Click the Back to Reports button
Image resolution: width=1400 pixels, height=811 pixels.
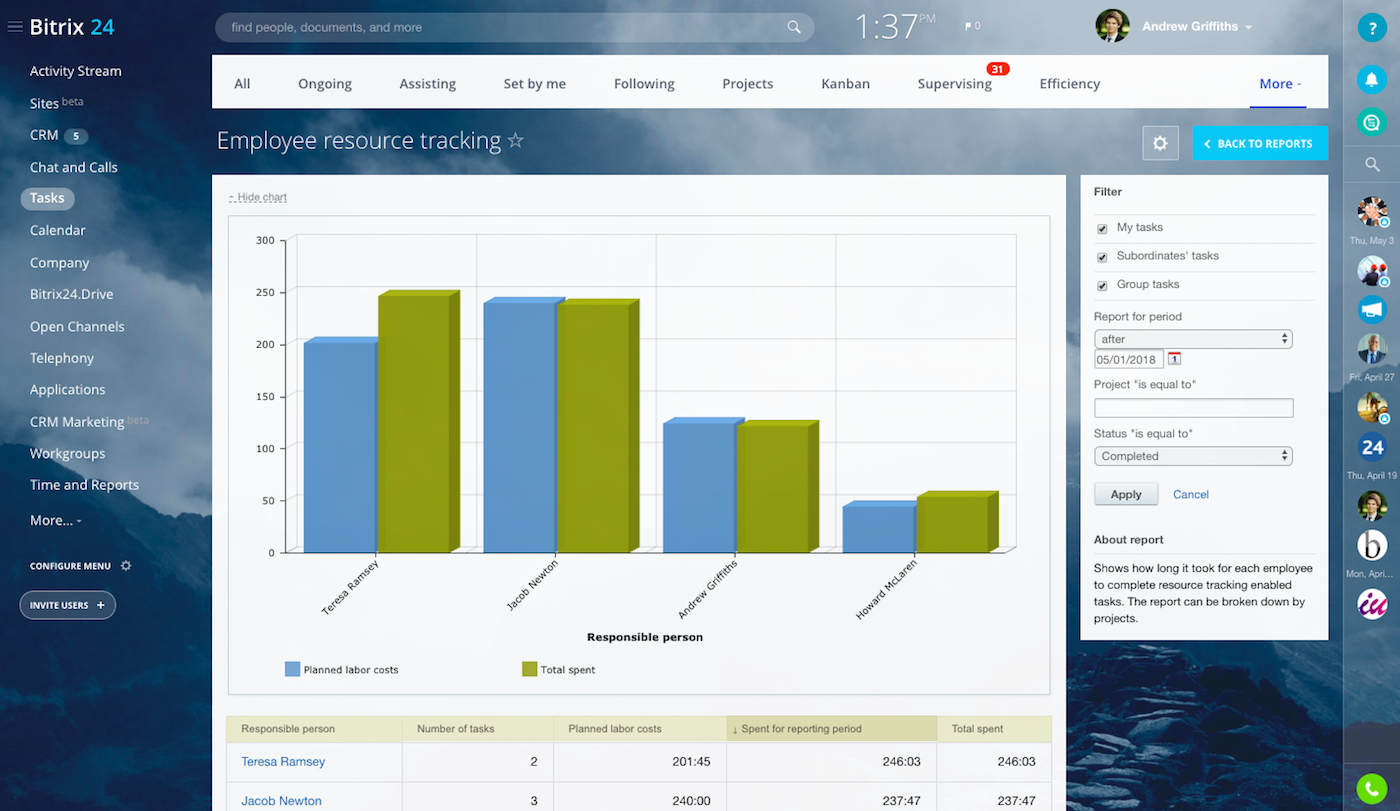point(1260,143)
